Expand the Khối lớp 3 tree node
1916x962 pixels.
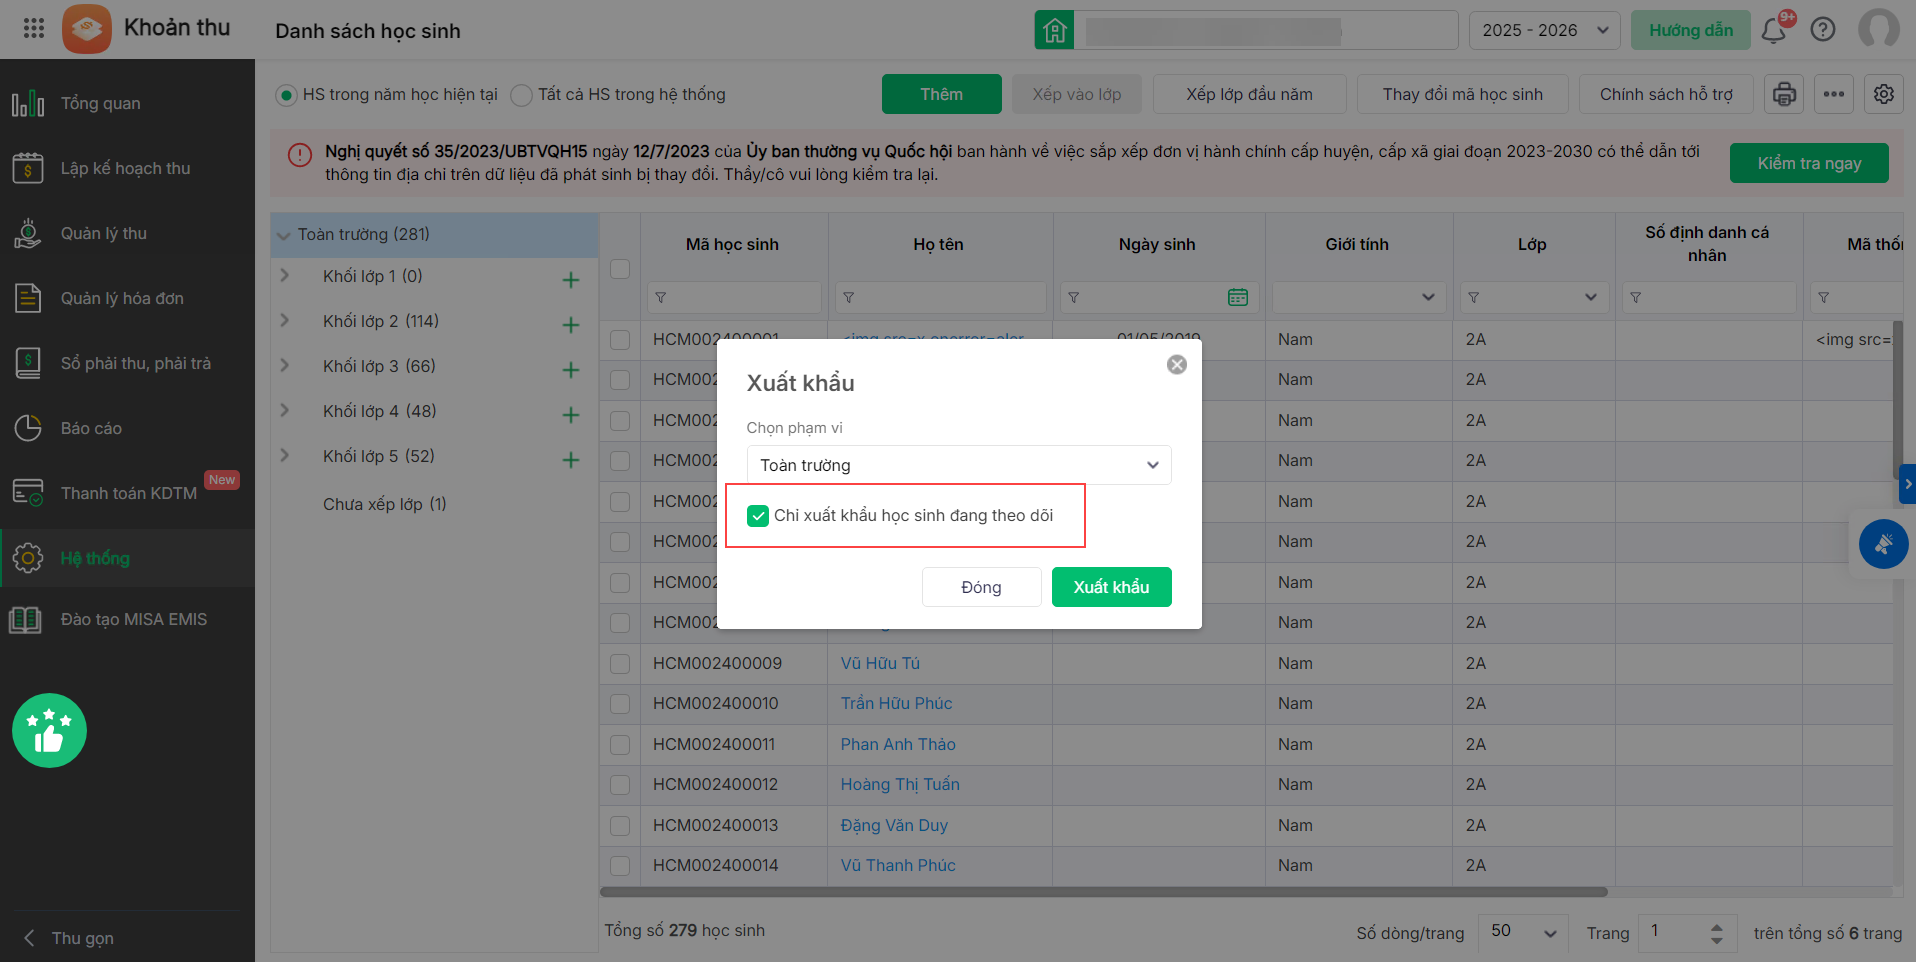(285, 366)
